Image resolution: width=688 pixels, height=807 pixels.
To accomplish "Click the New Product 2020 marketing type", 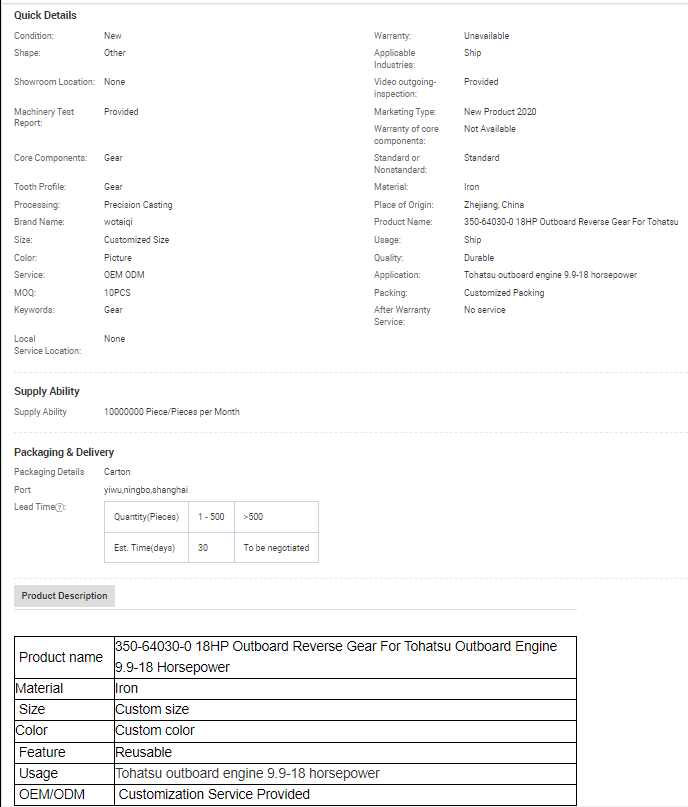I will tap(500, 112).
